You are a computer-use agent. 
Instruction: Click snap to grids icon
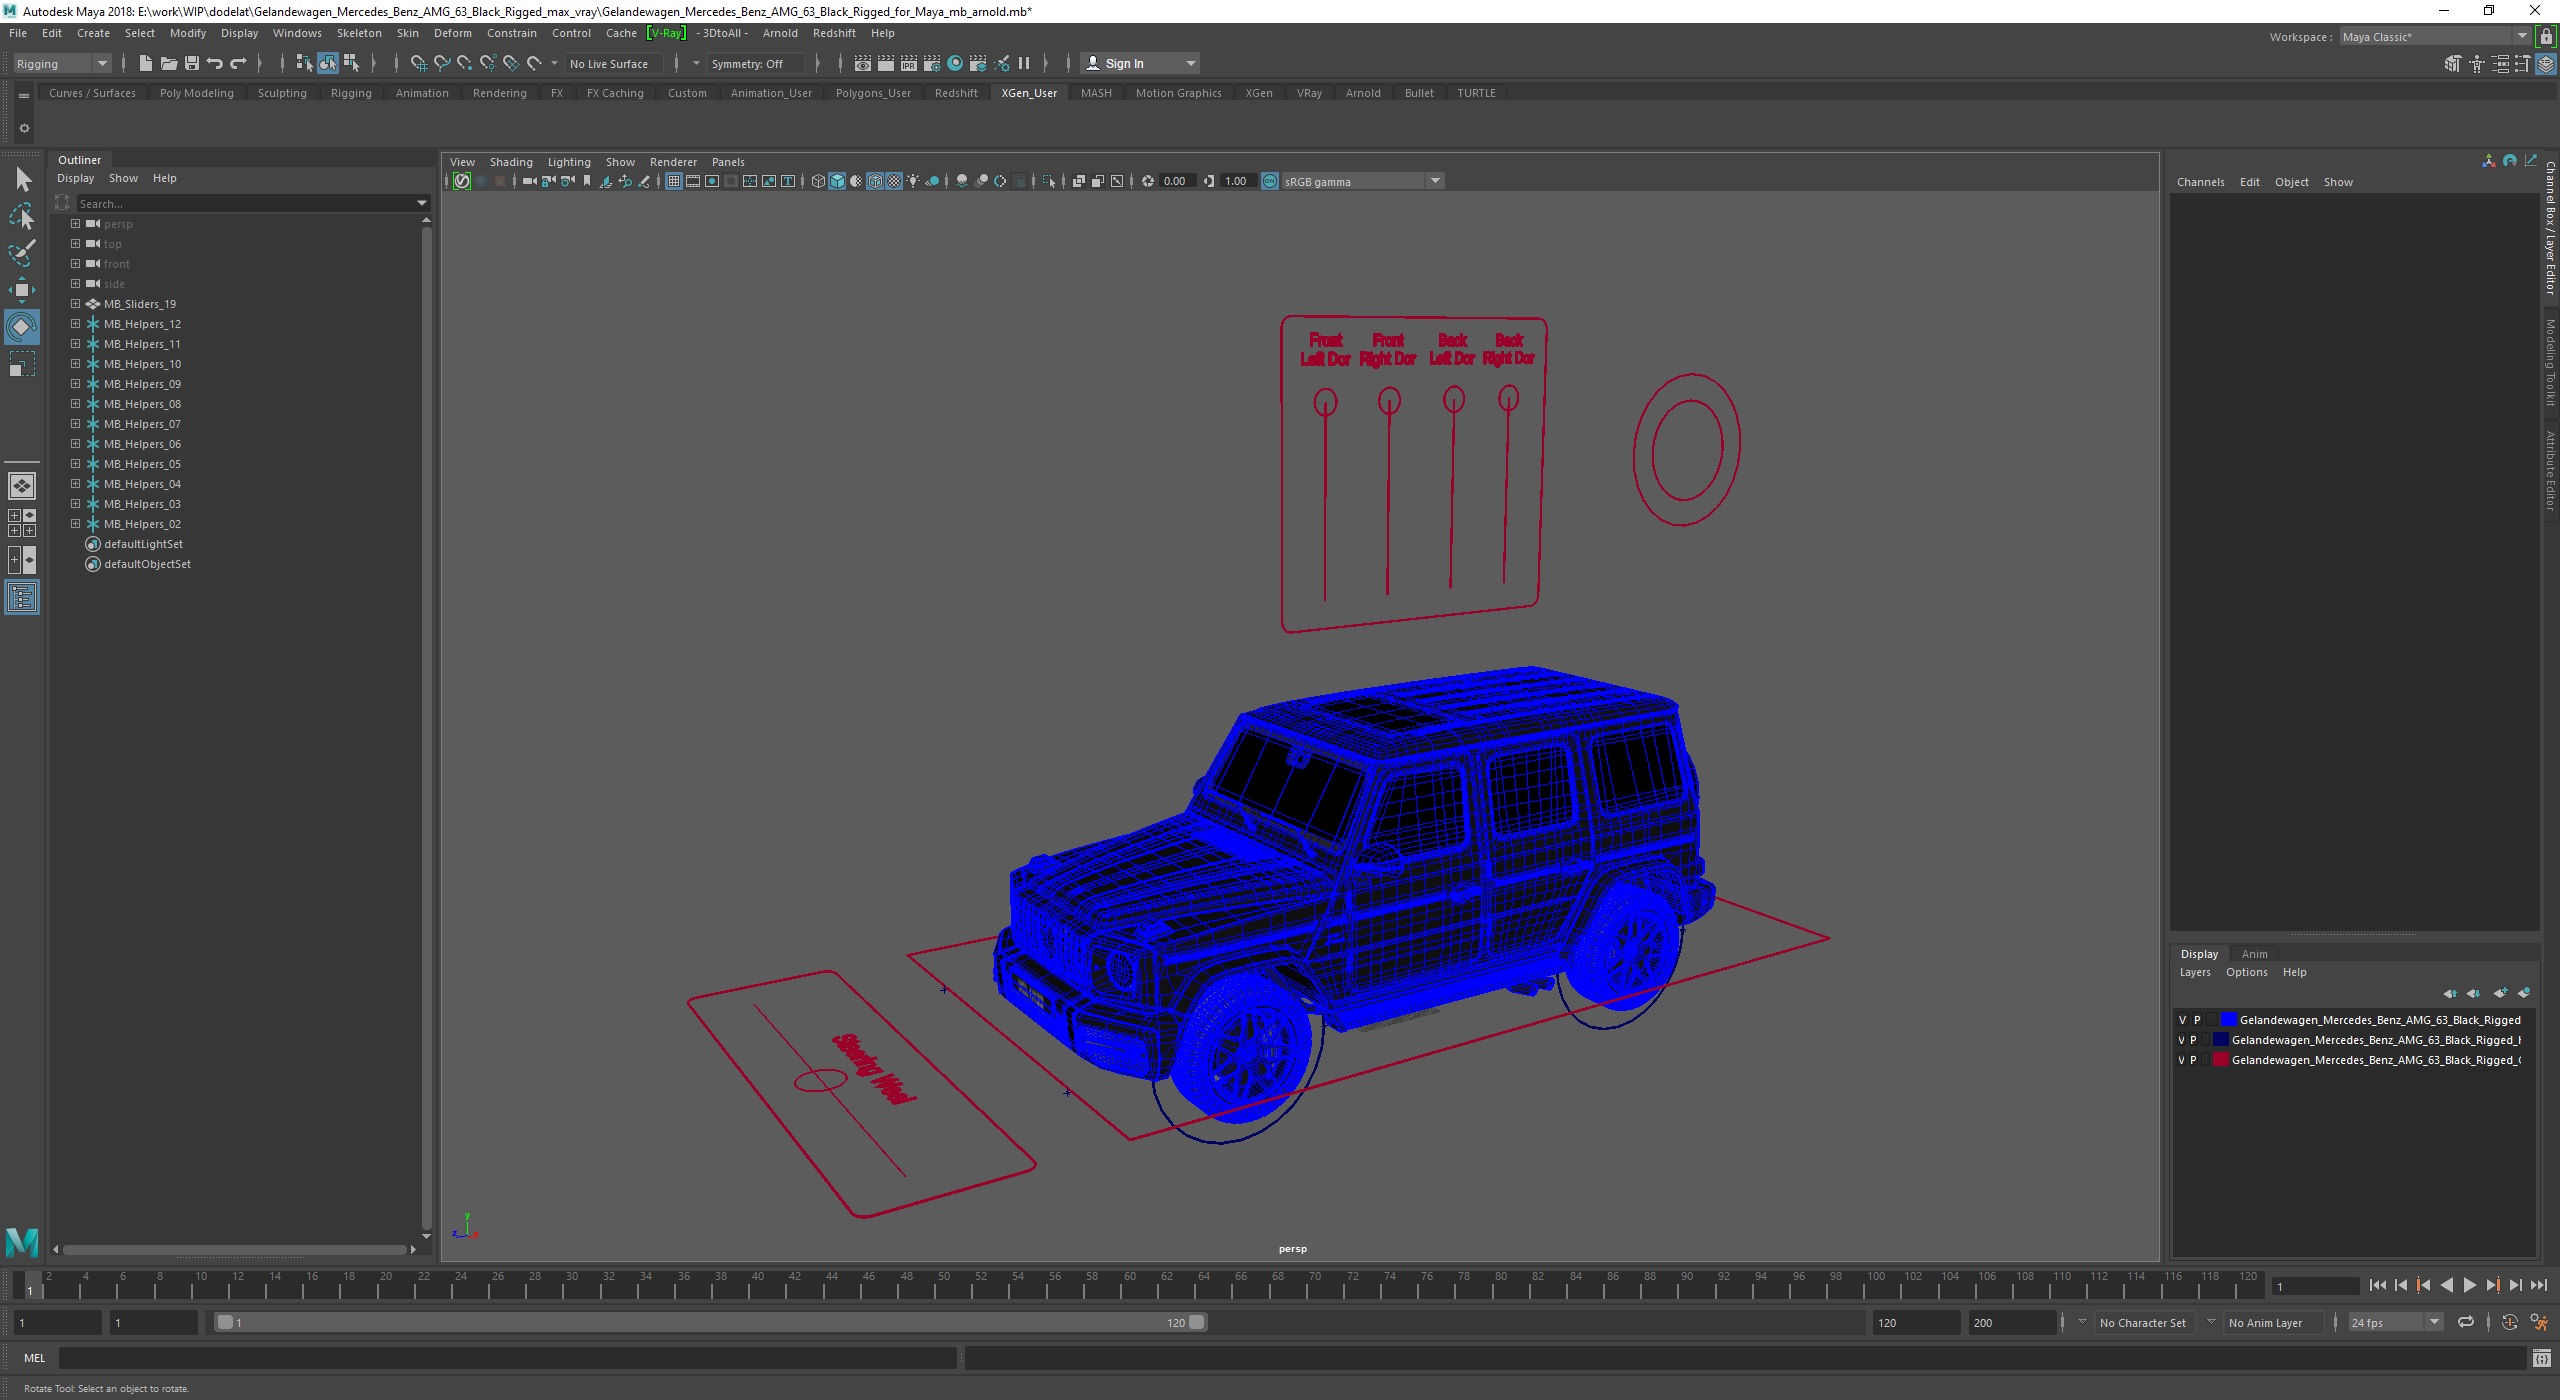pyautogui.click(x=418, y=63)
